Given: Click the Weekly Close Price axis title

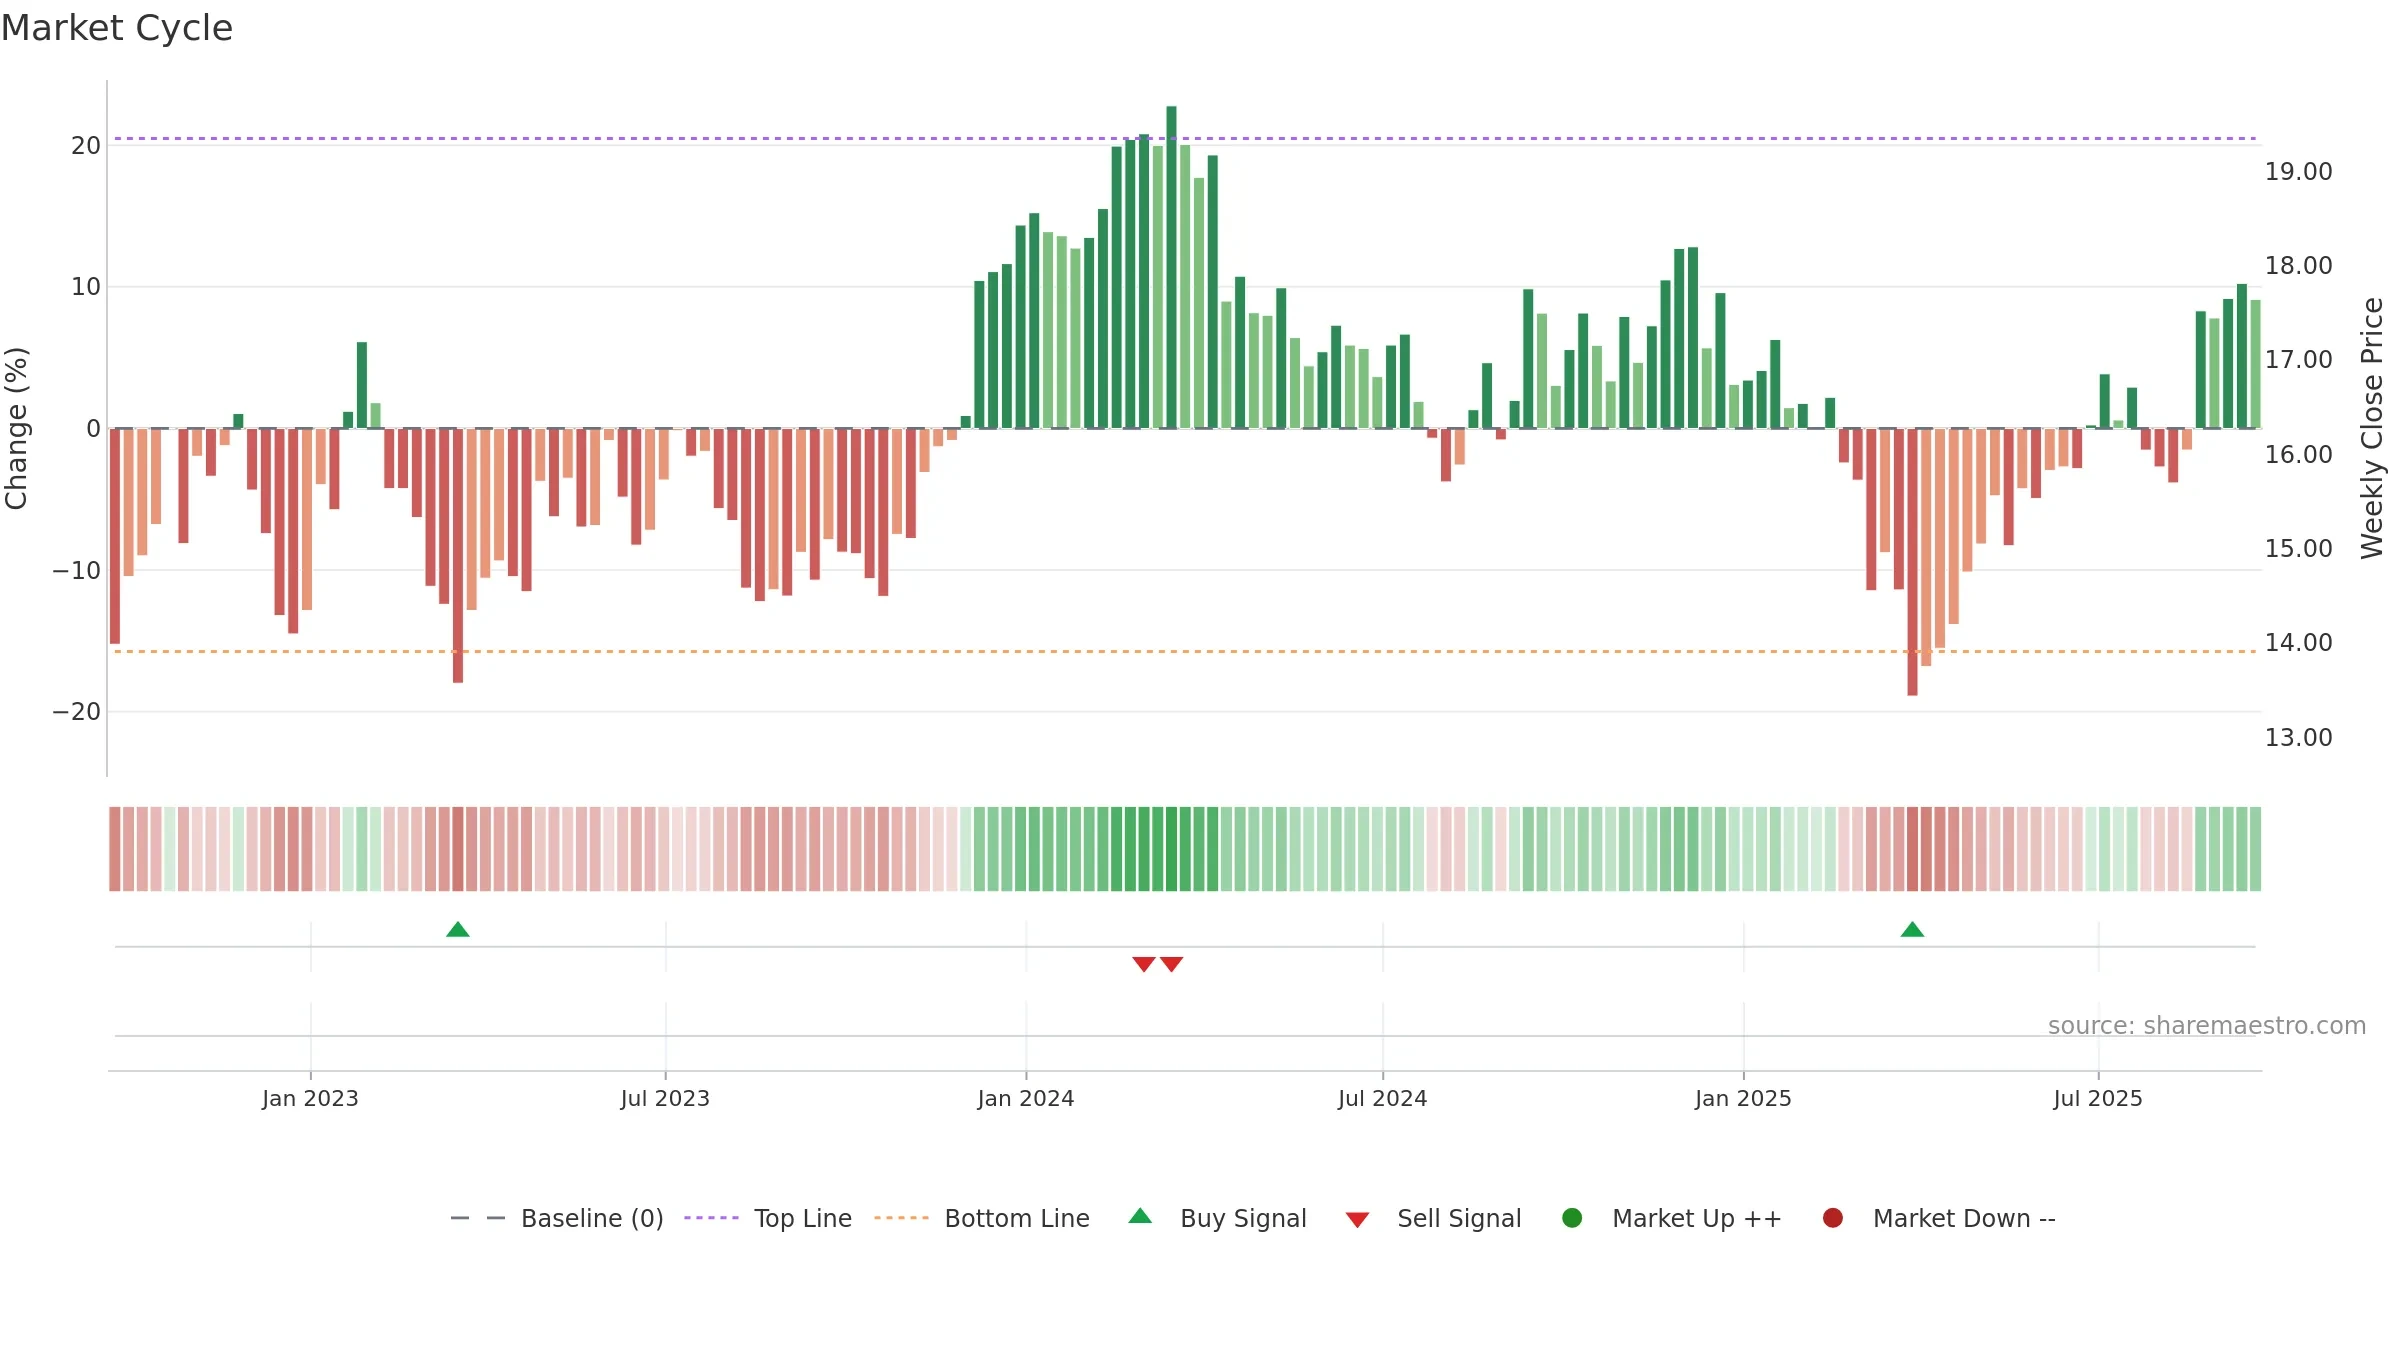Looking at the screenshot, I should click(2372, 428).
